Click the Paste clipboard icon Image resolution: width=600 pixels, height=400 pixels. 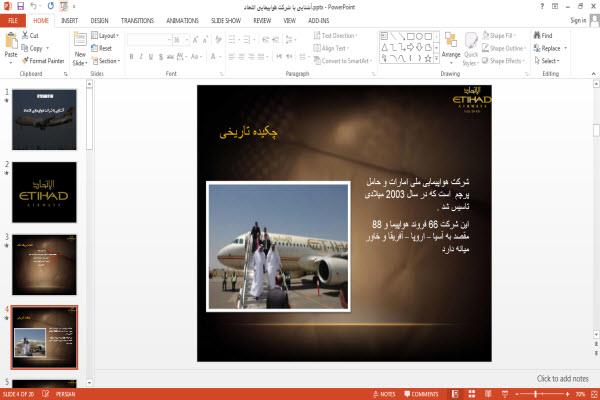[11, 40]
